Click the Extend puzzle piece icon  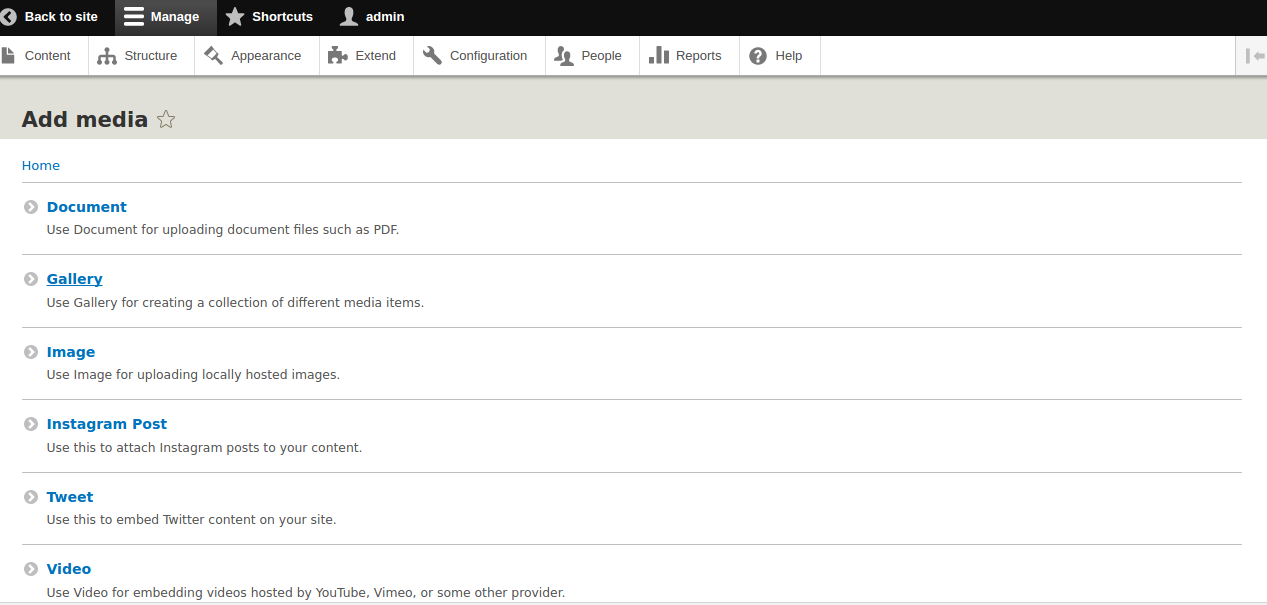pos(338,56)
